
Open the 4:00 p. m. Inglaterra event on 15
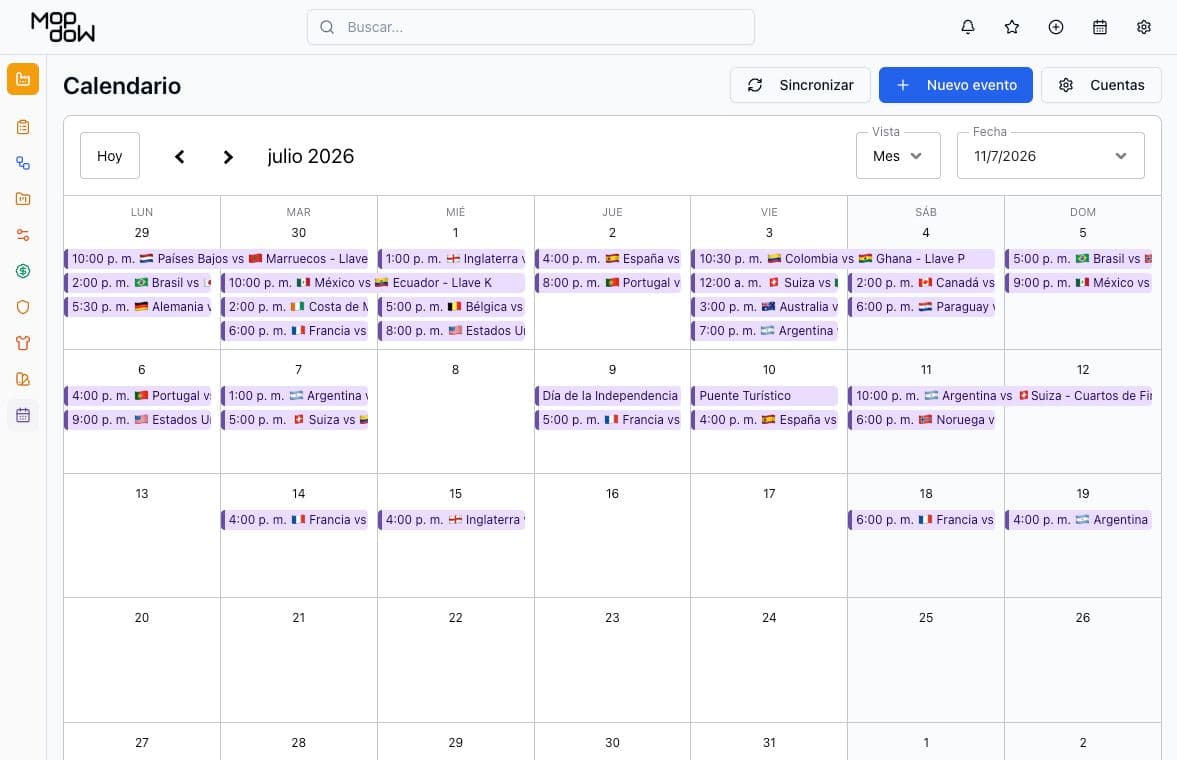point(452,519)
